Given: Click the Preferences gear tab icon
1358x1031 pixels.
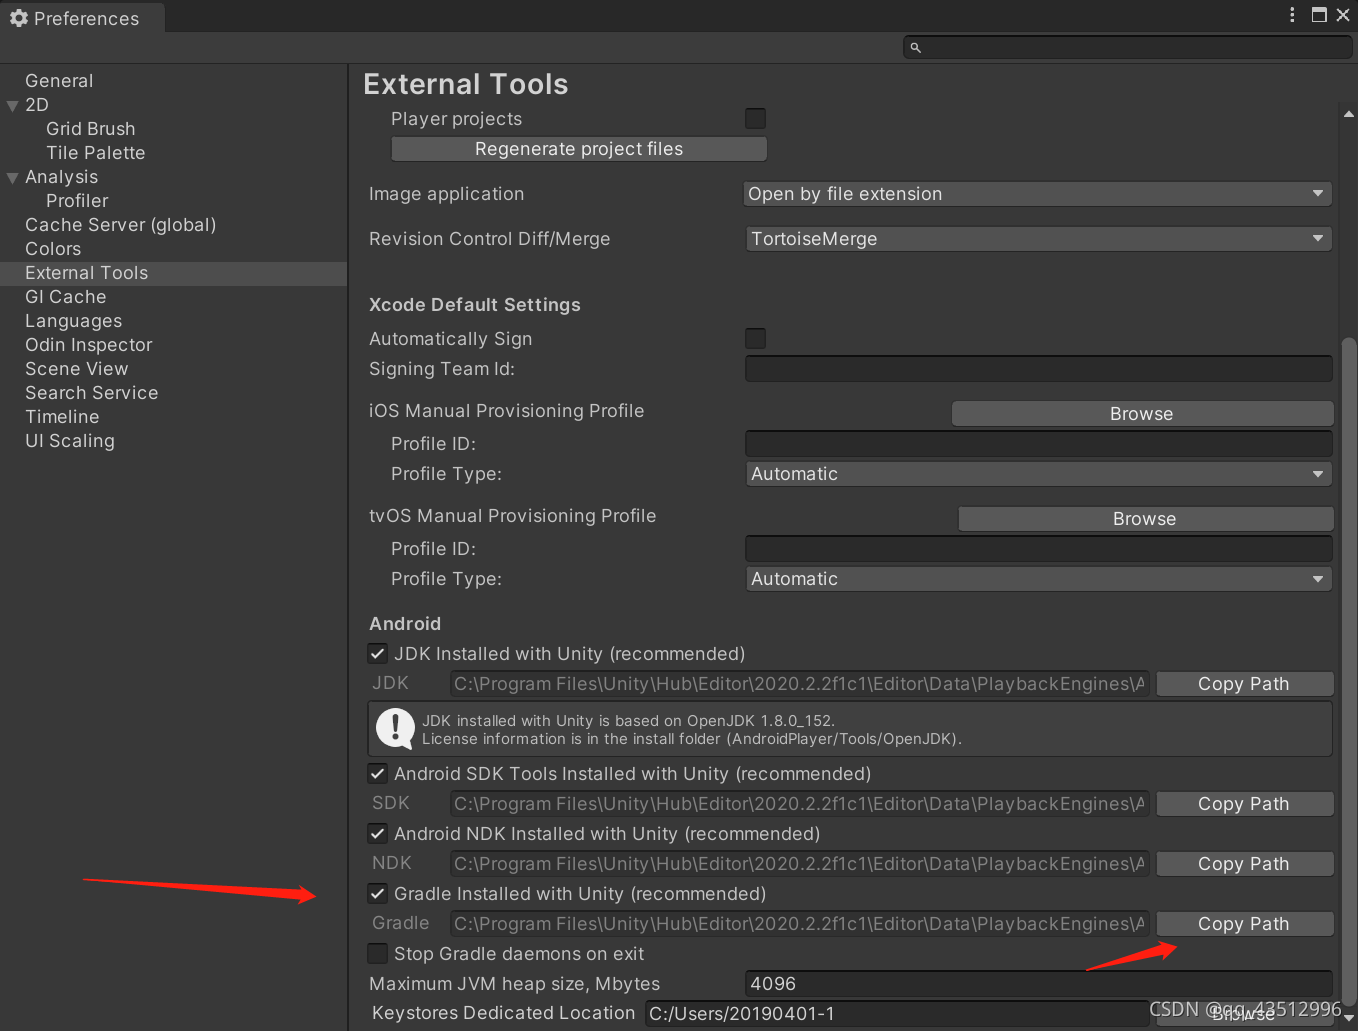Looking at the screenshot, I should click(x=18, y=18).
